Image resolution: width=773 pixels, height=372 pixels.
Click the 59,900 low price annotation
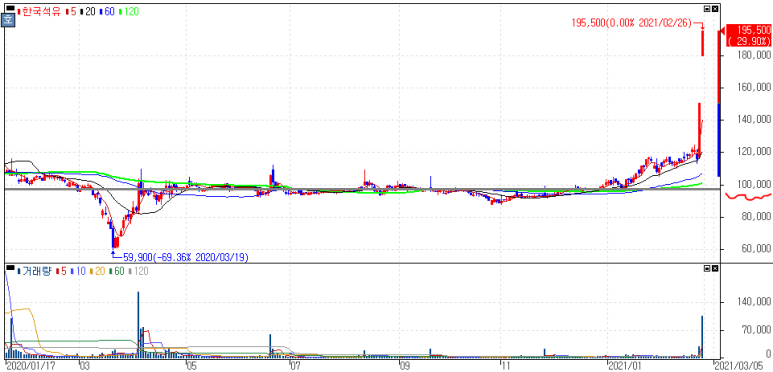pyautogui.click(x=186, y=257)
